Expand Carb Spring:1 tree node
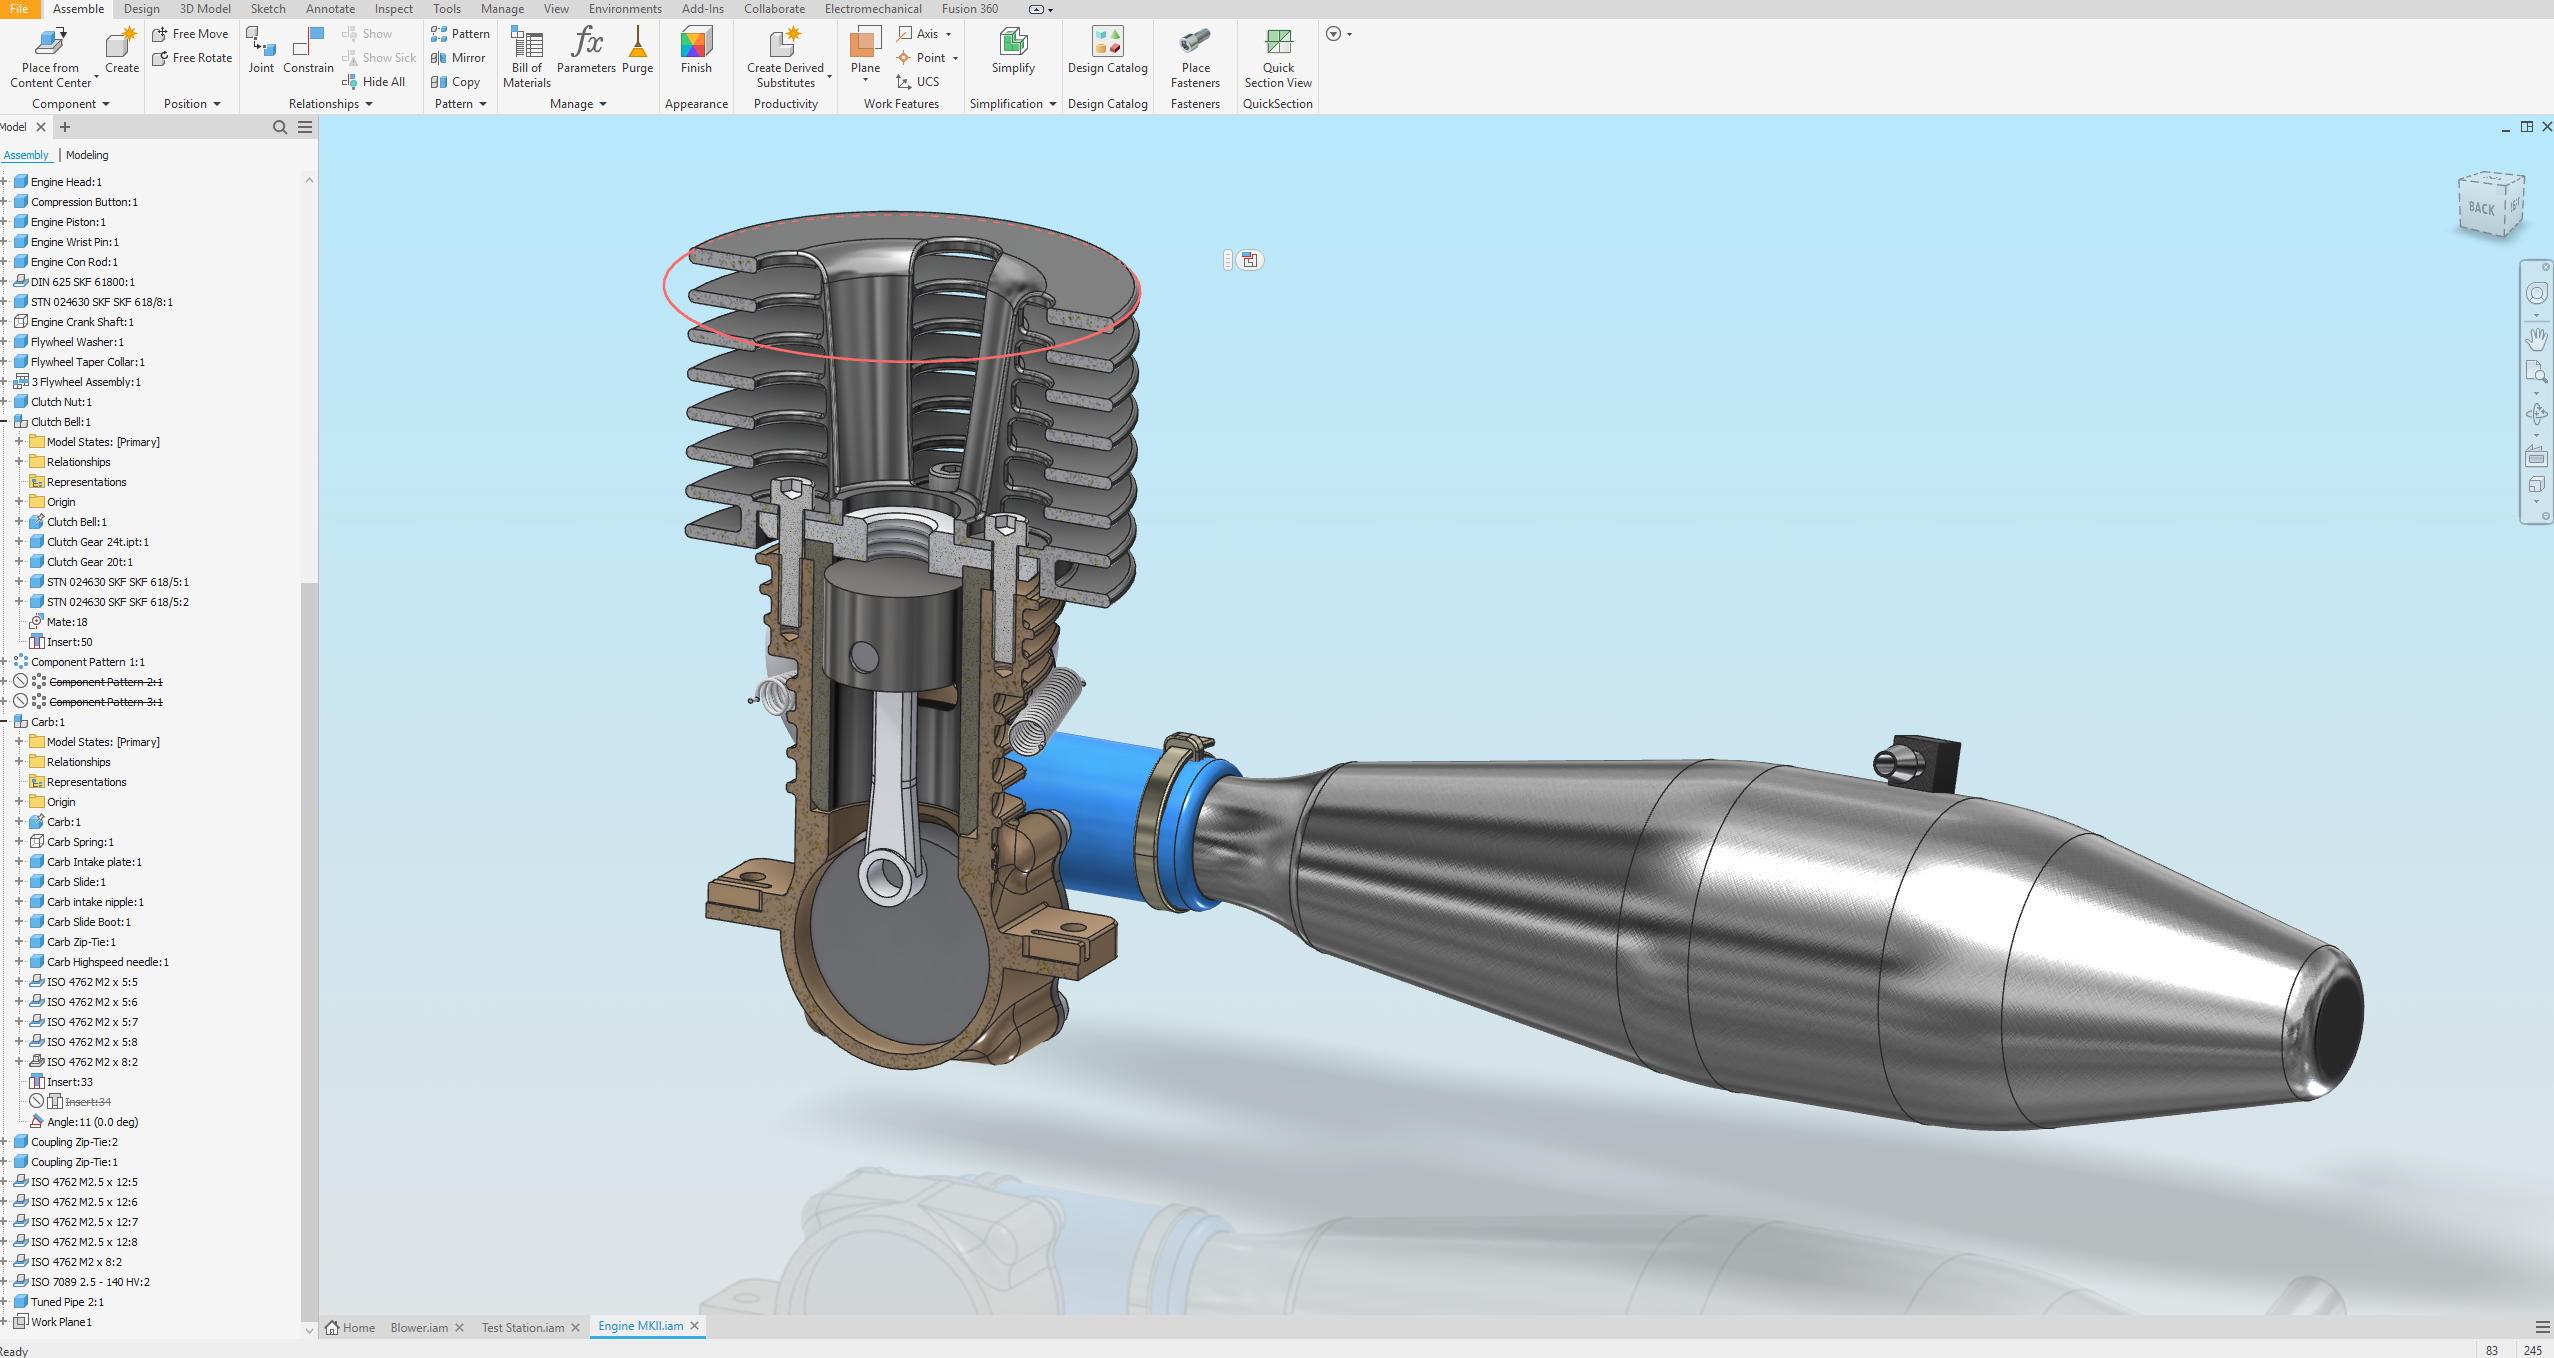 click(19, 842)
